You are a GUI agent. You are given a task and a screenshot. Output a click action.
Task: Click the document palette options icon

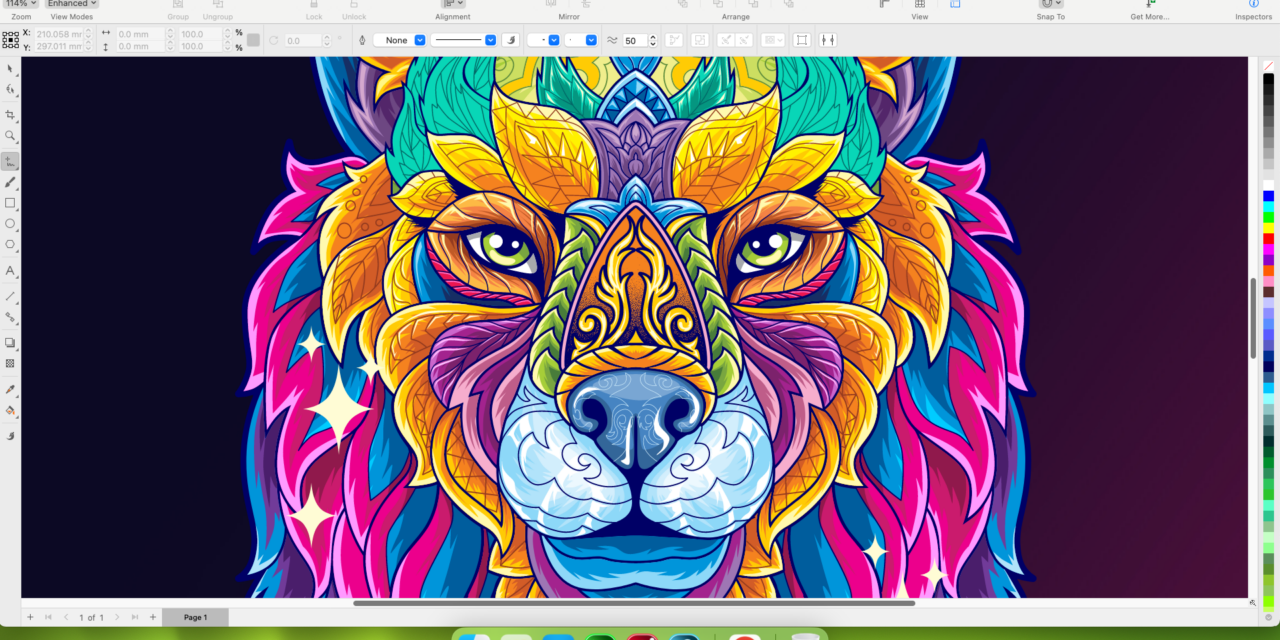pos(1268,617)
